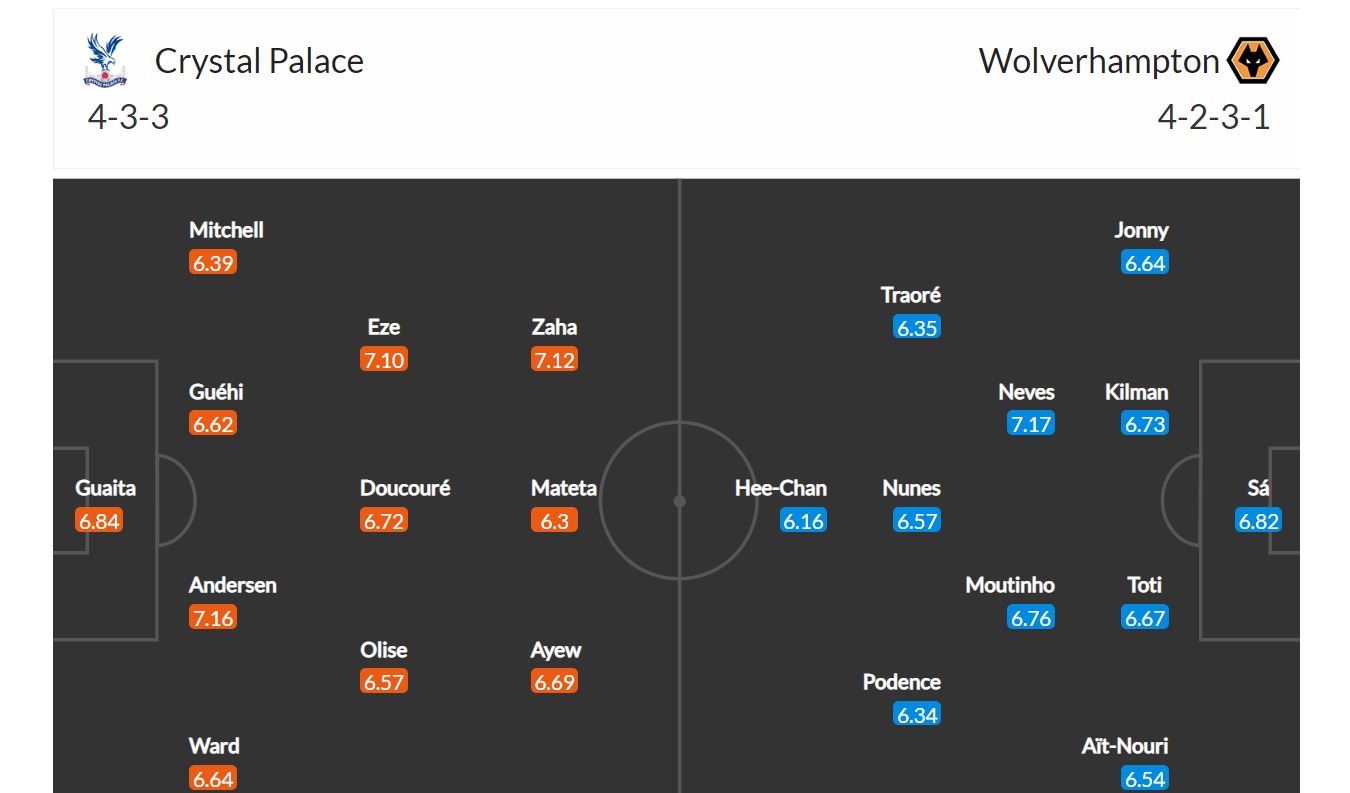
Task: Click Mateta's 6.3 rating badge
Action: click(553, 521)
